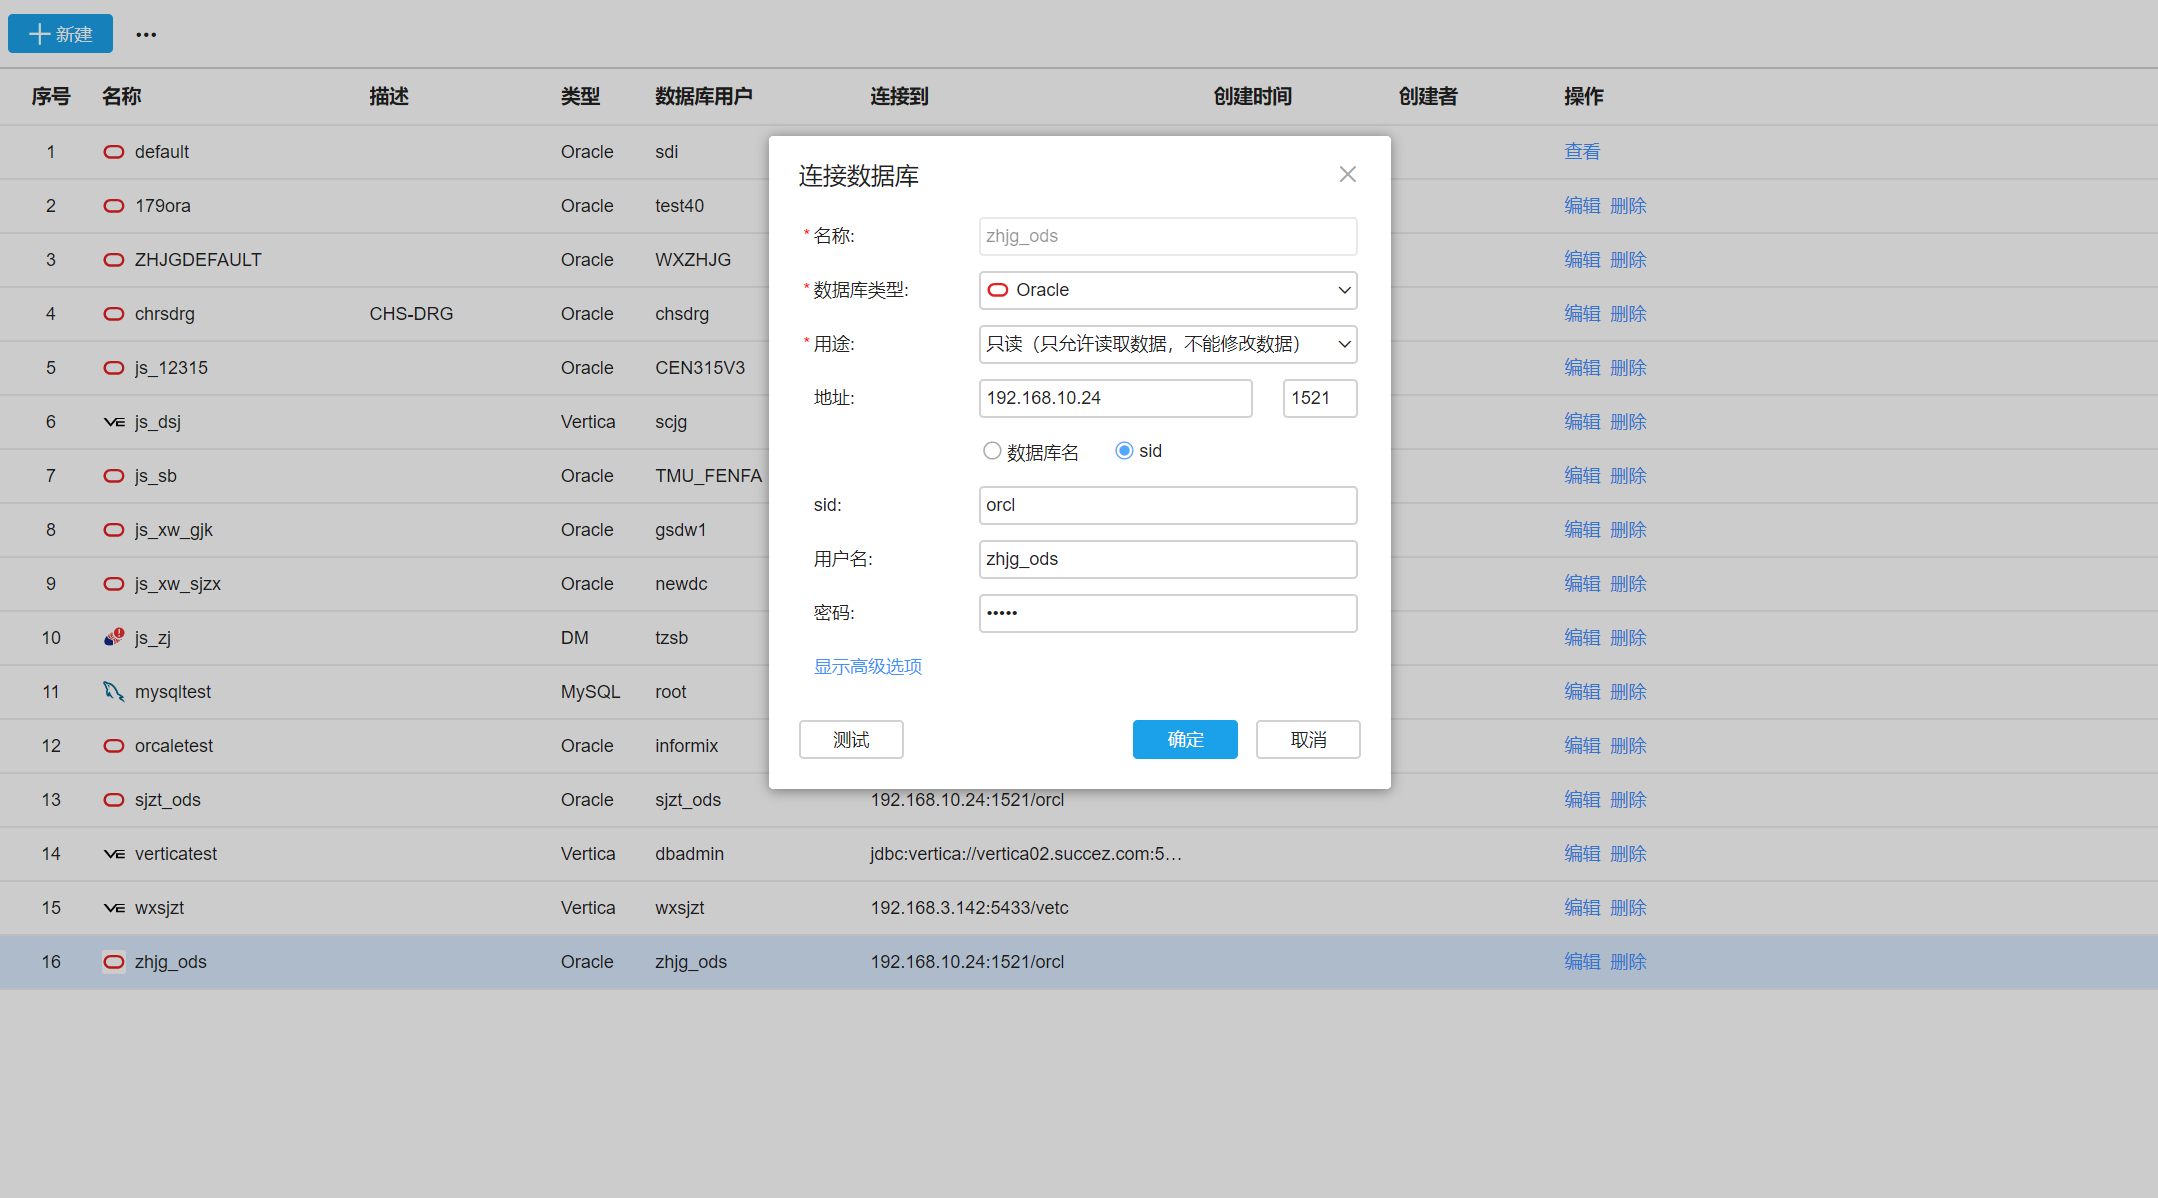Click the DM type cell for js_zj

[574, 638]
